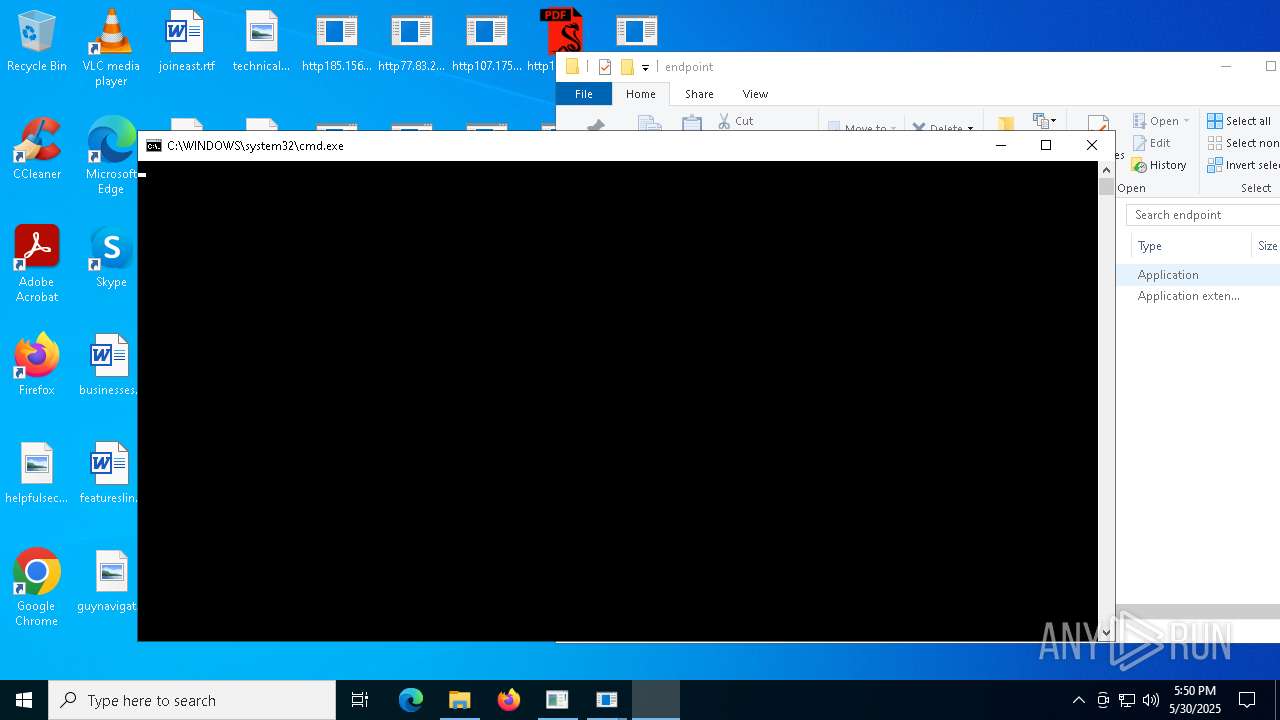The image size is (1280, 720).
Task: Click the Search endpoint field
Action: (x=1202, y=215)
